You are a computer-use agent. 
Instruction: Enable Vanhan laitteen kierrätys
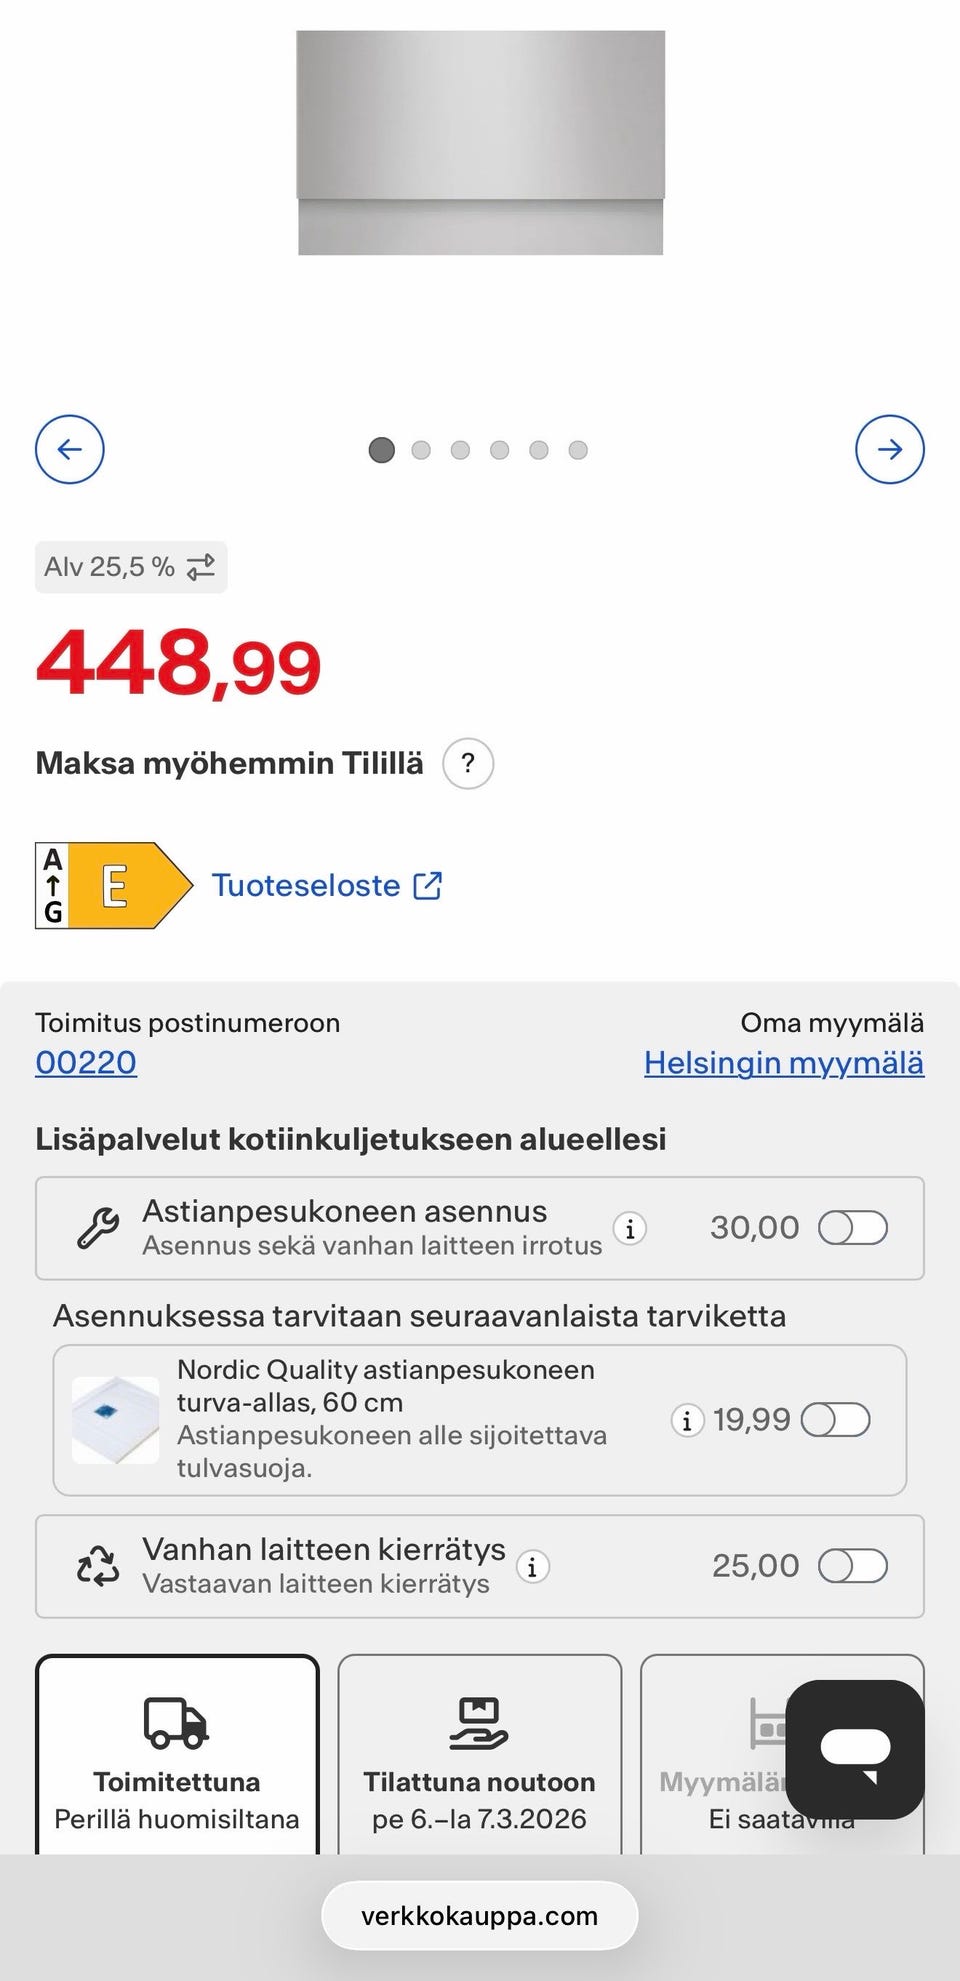852,1566
